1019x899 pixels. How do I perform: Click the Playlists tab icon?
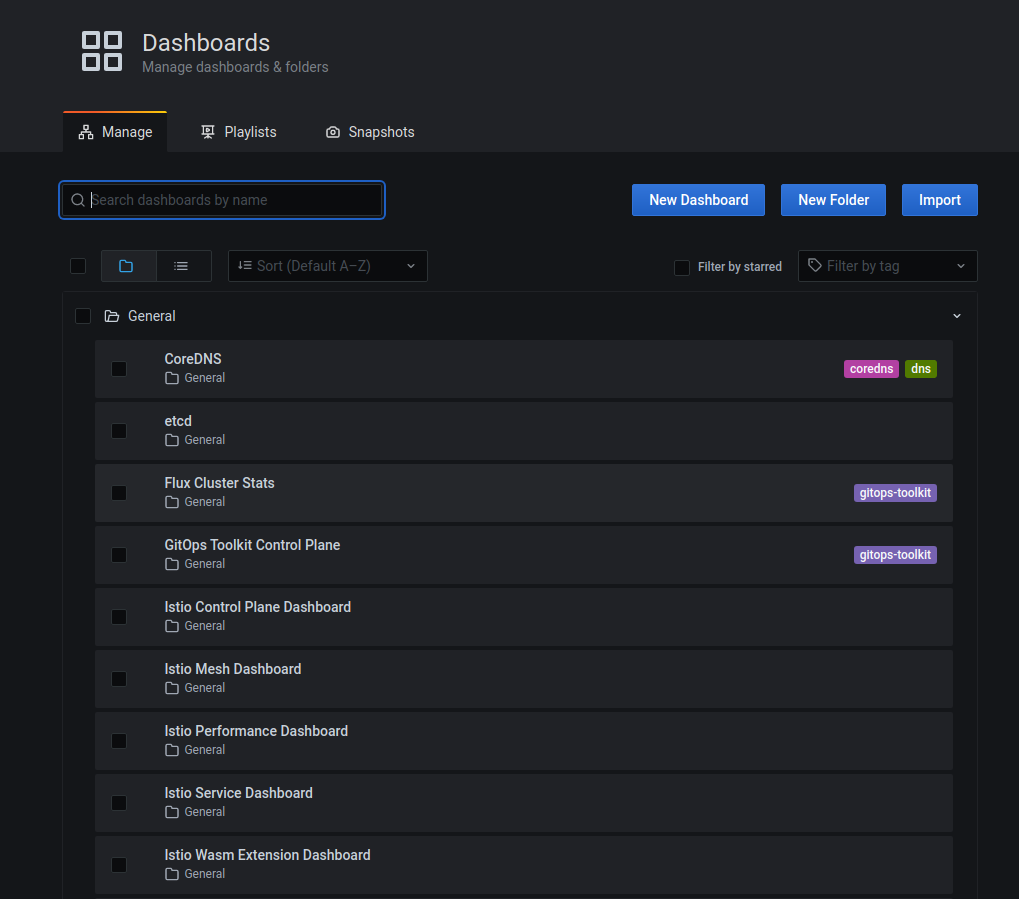click(x=207, y=131)
